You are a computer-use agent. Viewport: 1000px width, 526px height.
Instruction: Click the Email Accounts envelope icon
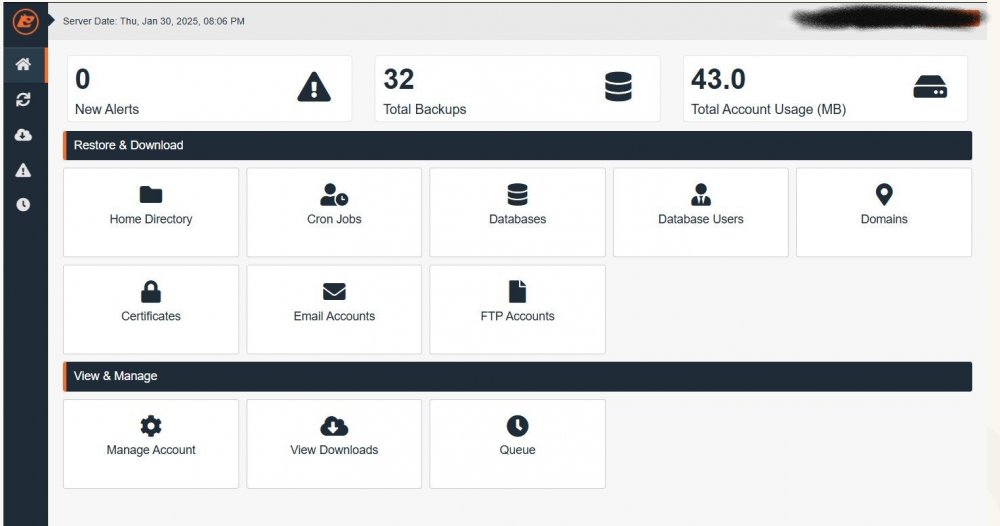tap(334, 291)
